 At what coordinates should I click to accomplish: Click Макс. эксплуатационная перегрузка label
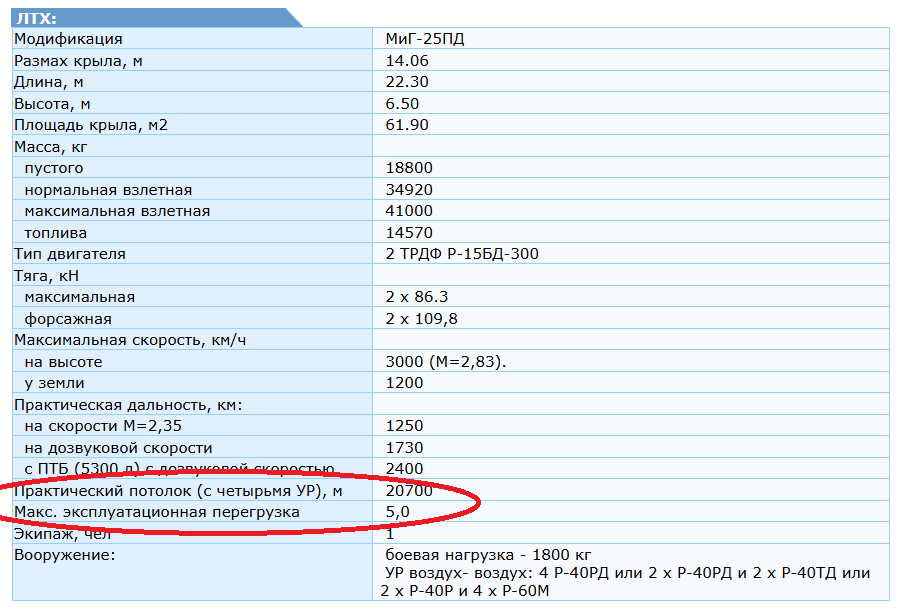pos(157,513)
